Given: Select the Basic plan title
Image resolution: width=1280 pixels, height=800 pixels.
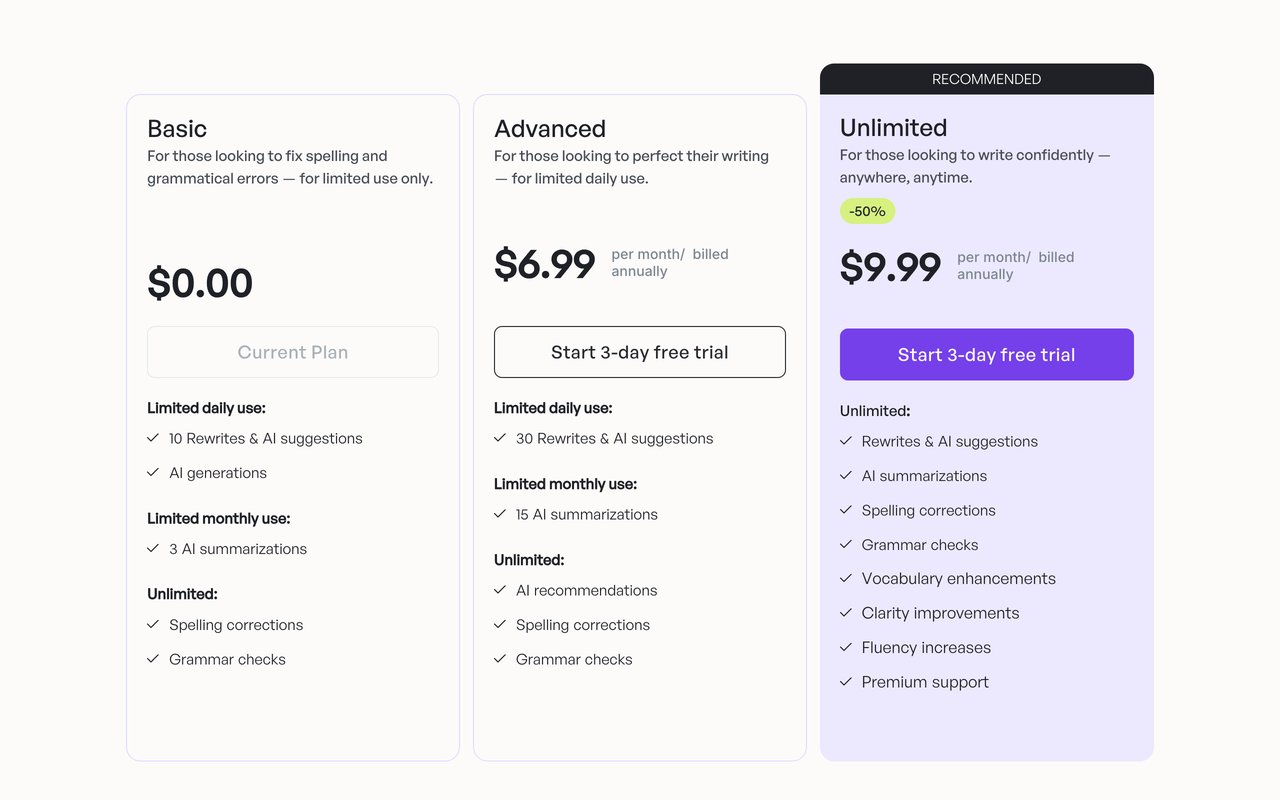Looking at the screenshot, I should [x=177, y=129].
